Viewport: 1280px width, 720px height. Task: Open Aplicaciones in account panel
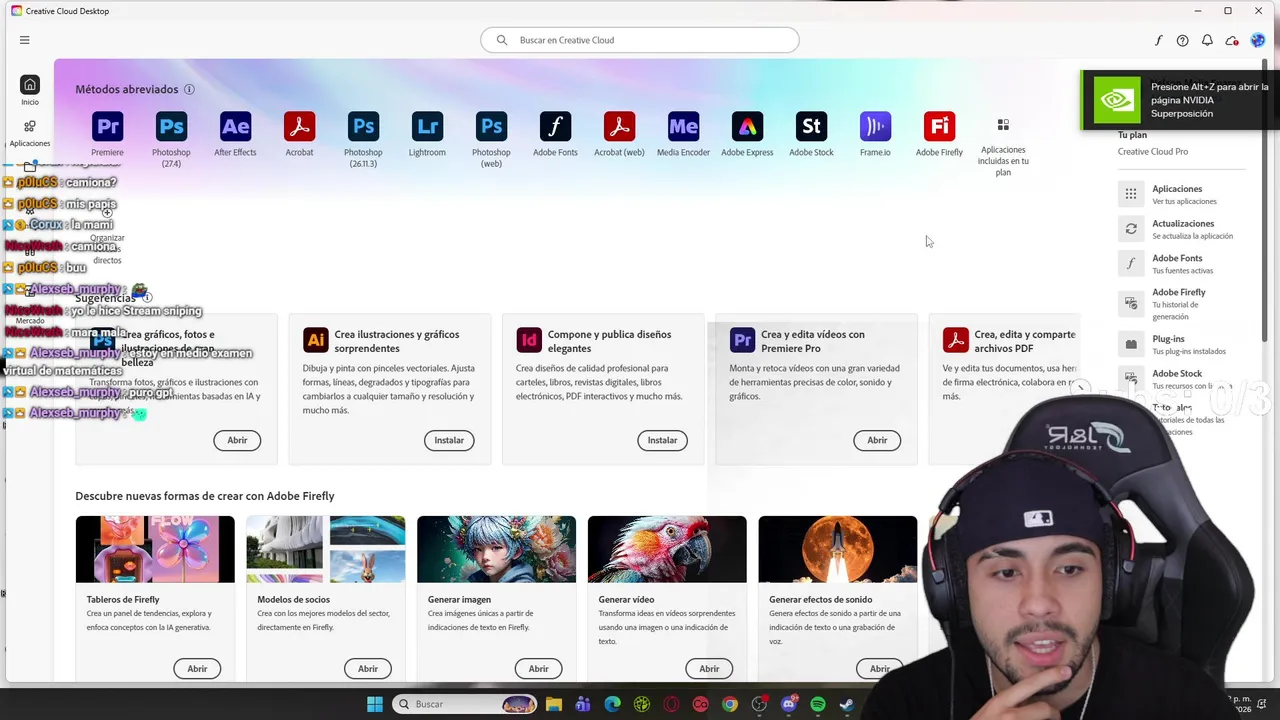pyautogui.click(x=1180, y=194)
